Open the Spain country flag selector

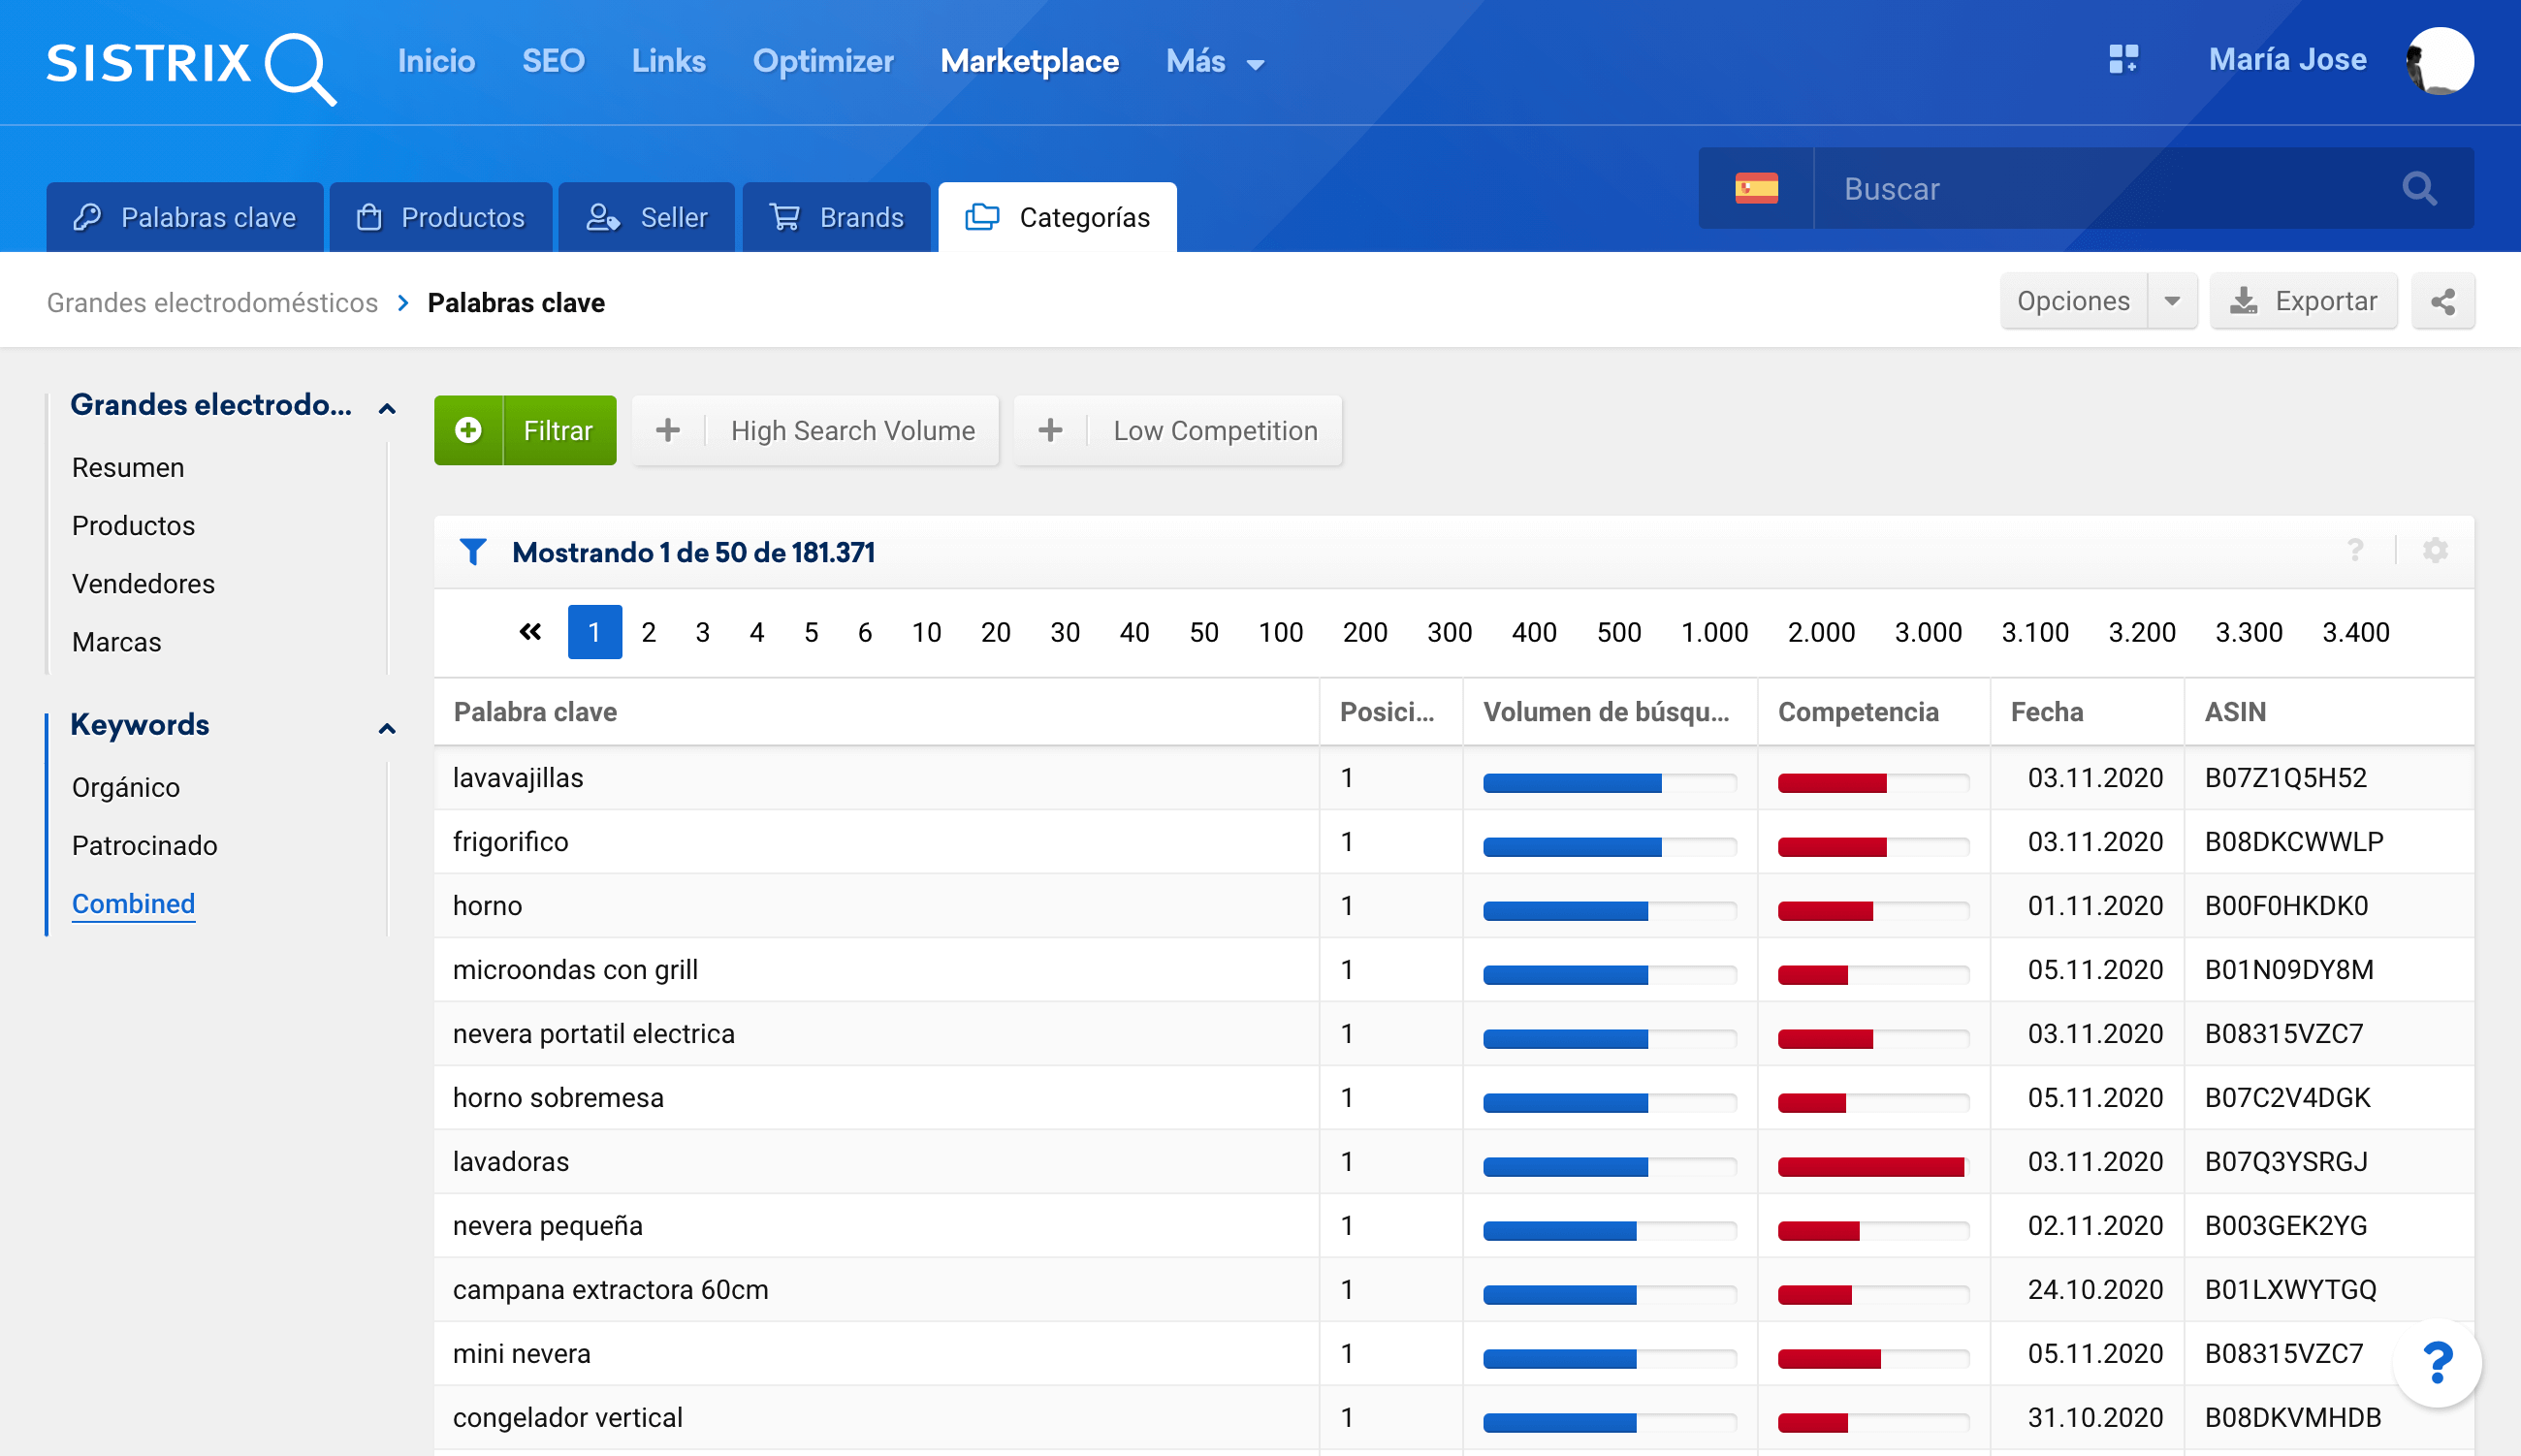click(x=1756, y=188)
